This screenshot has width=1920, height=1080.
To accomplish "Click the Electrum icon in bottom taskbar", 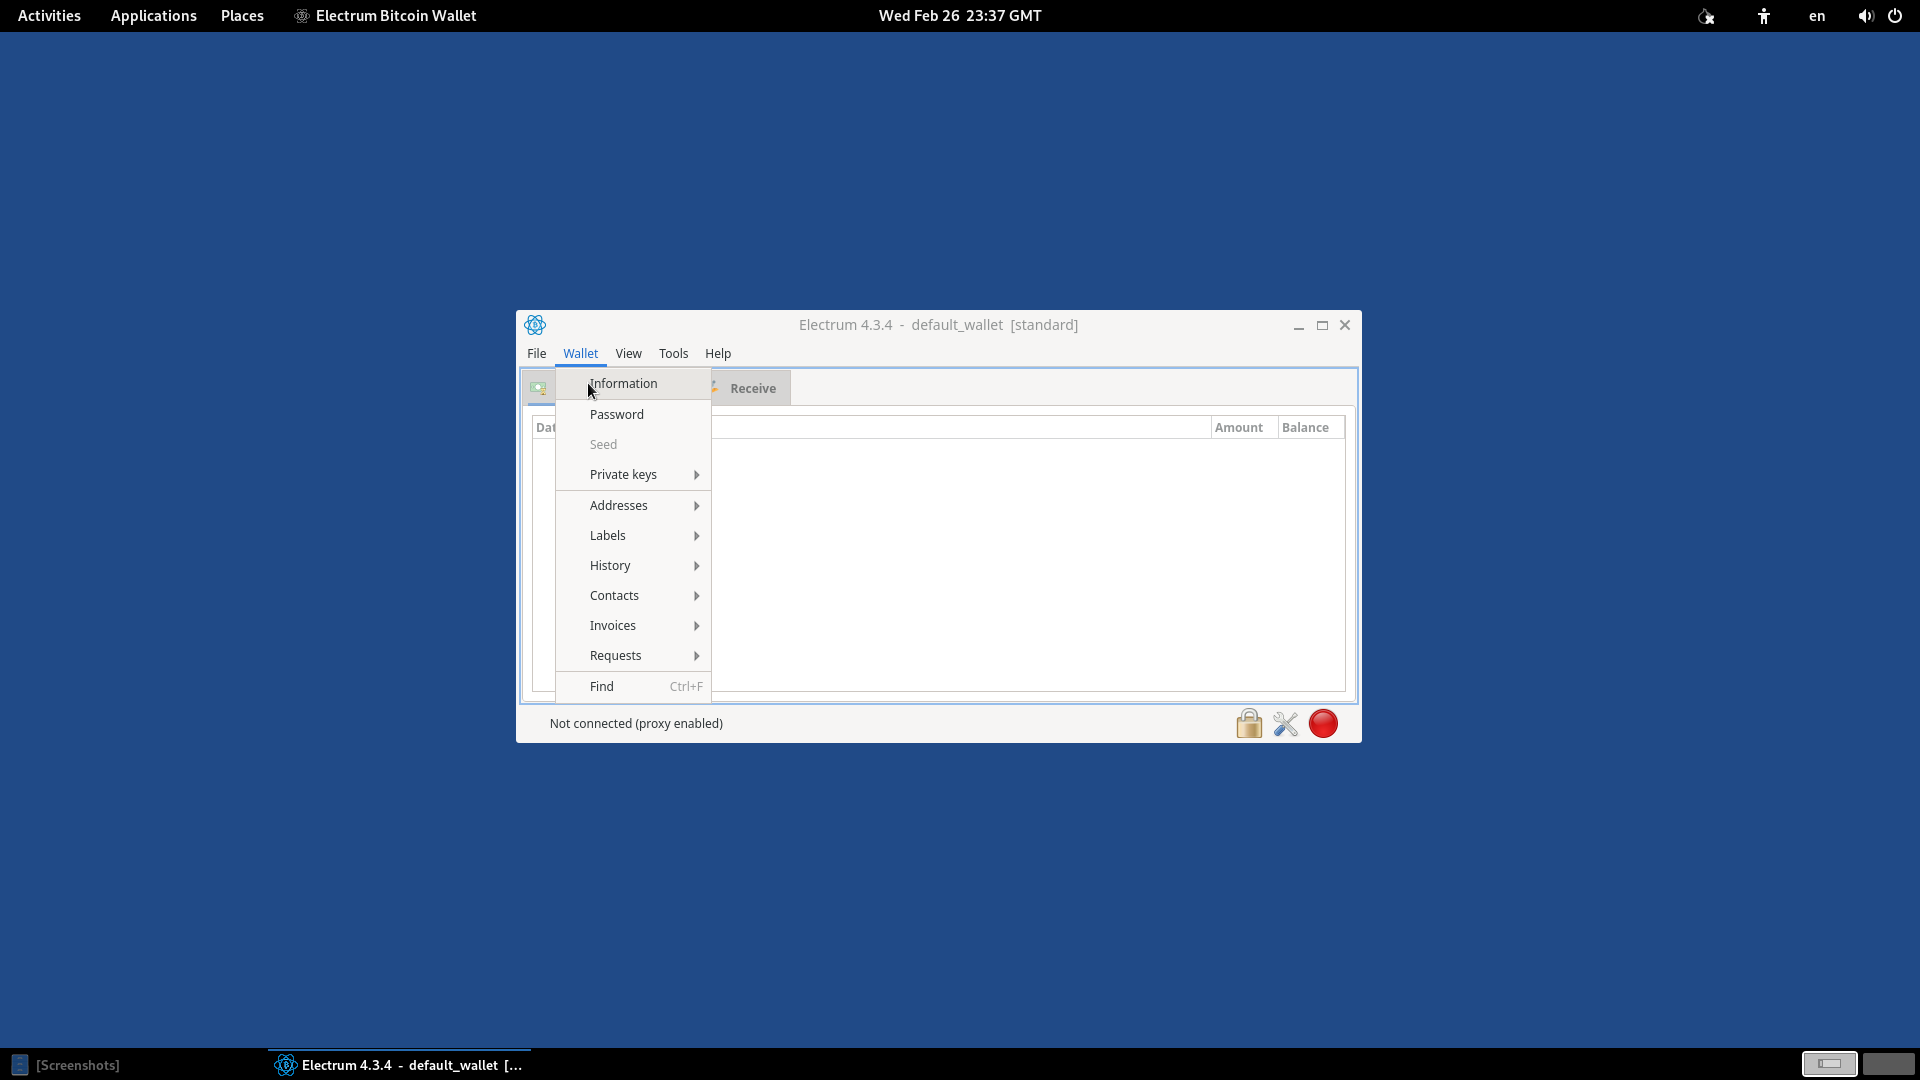I will (x=286, y=1065).
